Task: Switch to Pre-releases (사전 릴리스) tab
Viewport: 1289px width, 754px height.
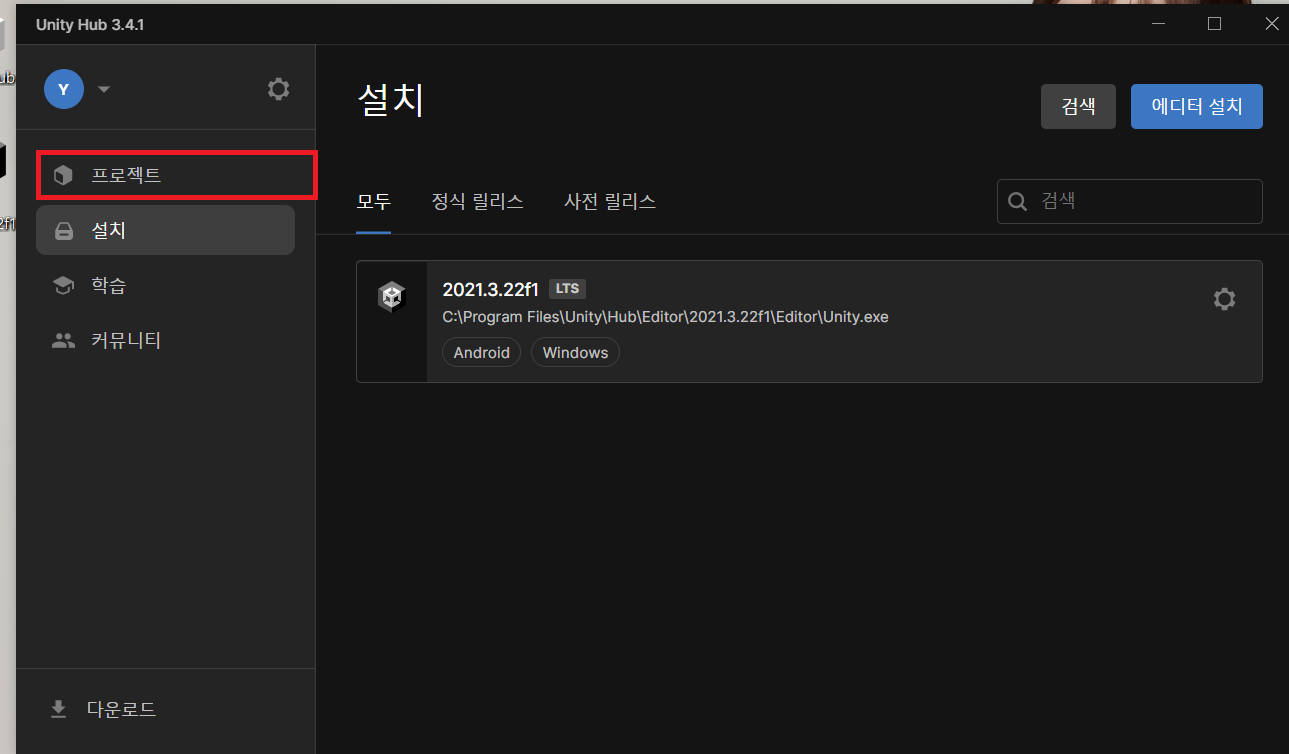Action: [x=610, y=201]
